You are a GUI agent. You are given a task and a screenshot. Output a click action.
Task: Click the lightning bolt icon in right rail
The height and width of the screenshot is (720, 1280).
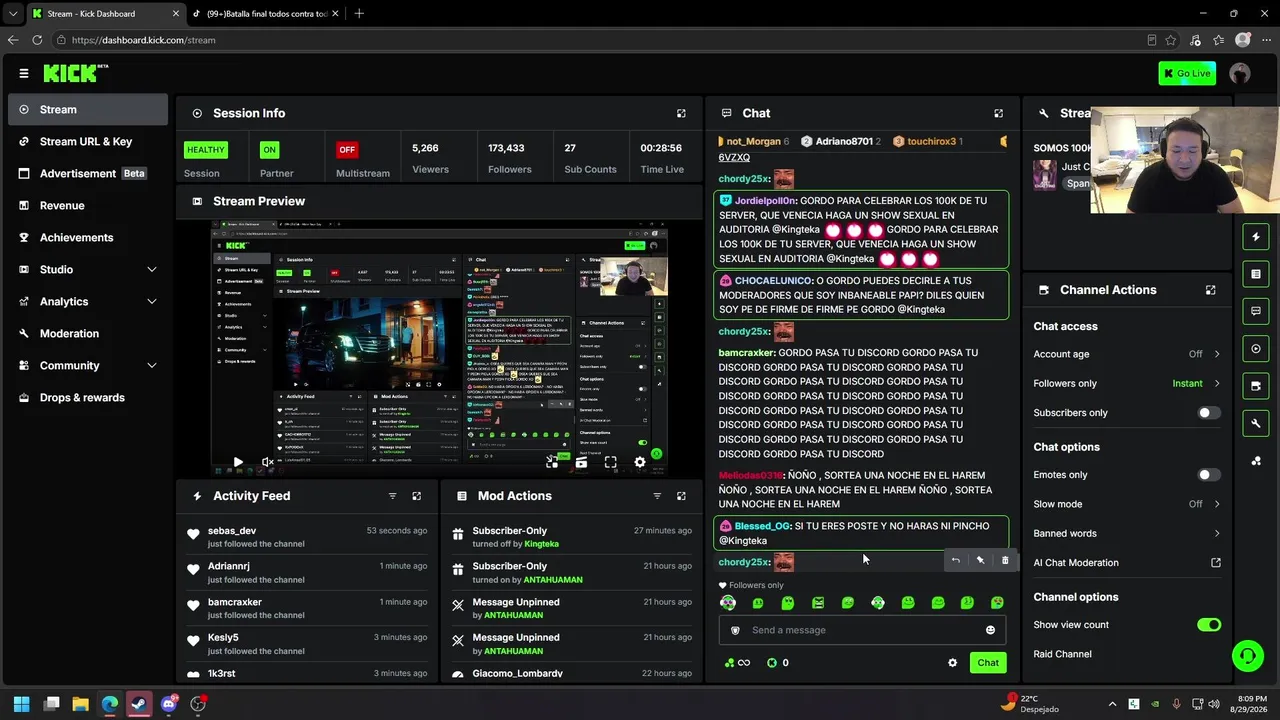[x=1256, y=237]
